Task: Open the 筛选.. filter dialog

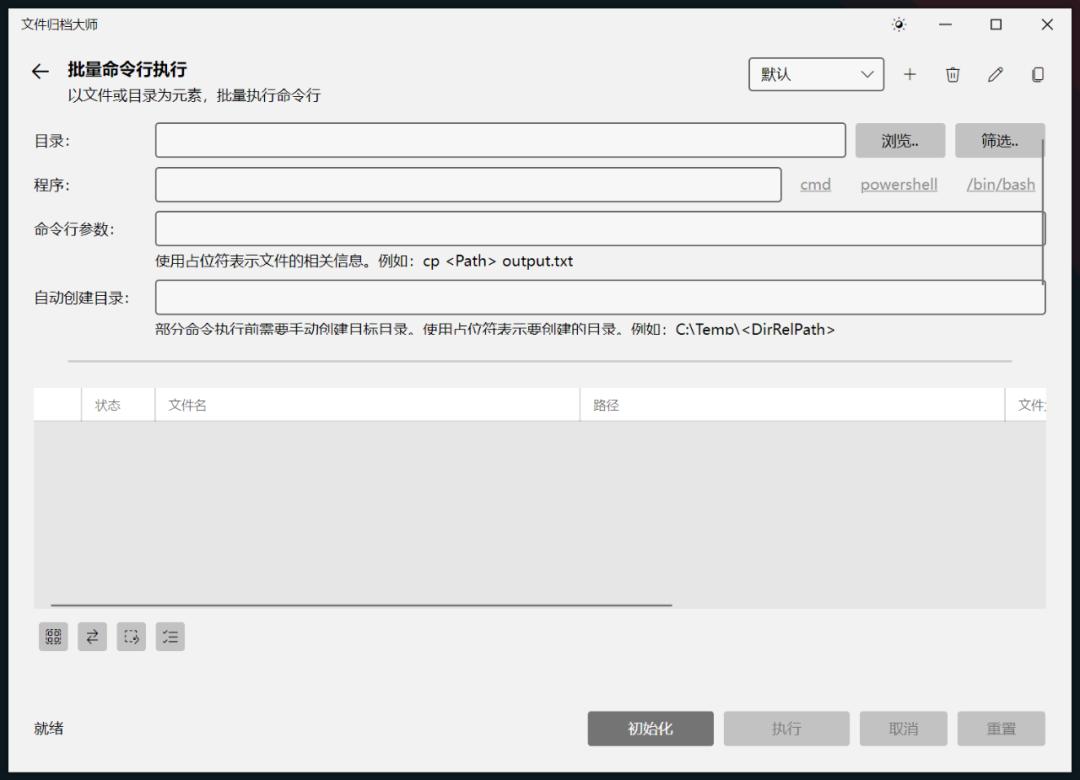Action: [1000, 140]
